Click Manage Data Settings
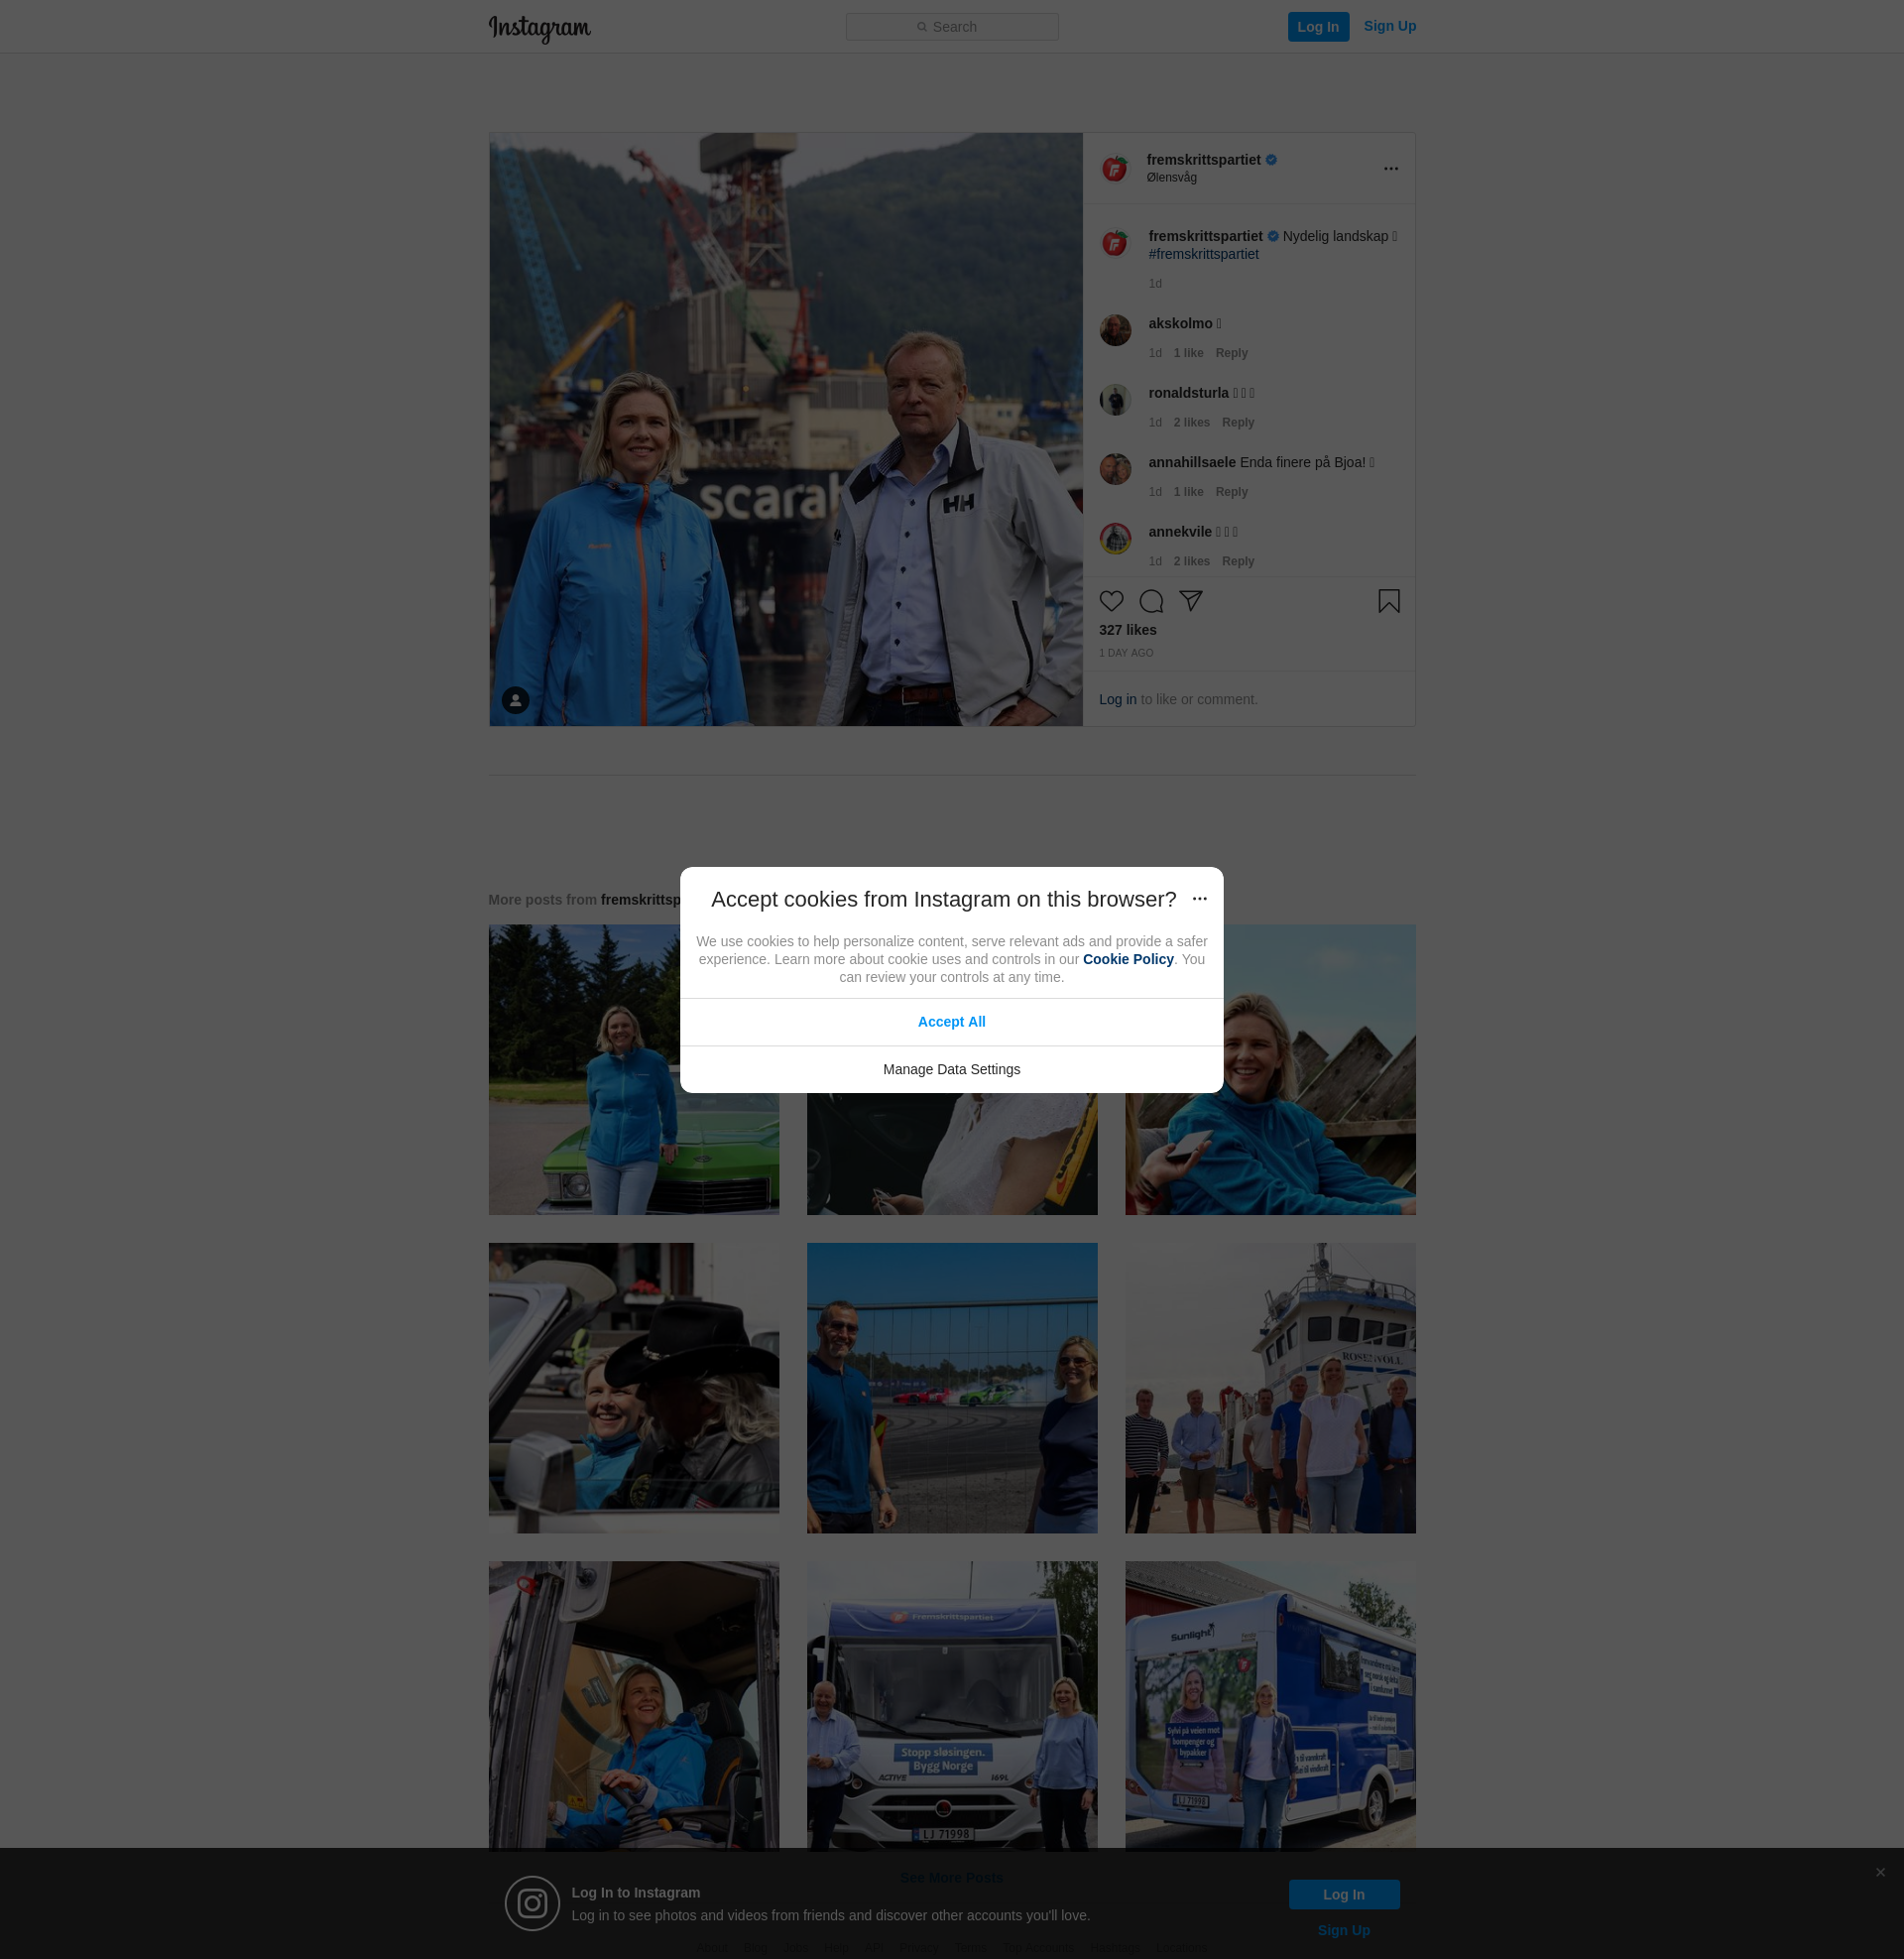 click(951, 1070)
